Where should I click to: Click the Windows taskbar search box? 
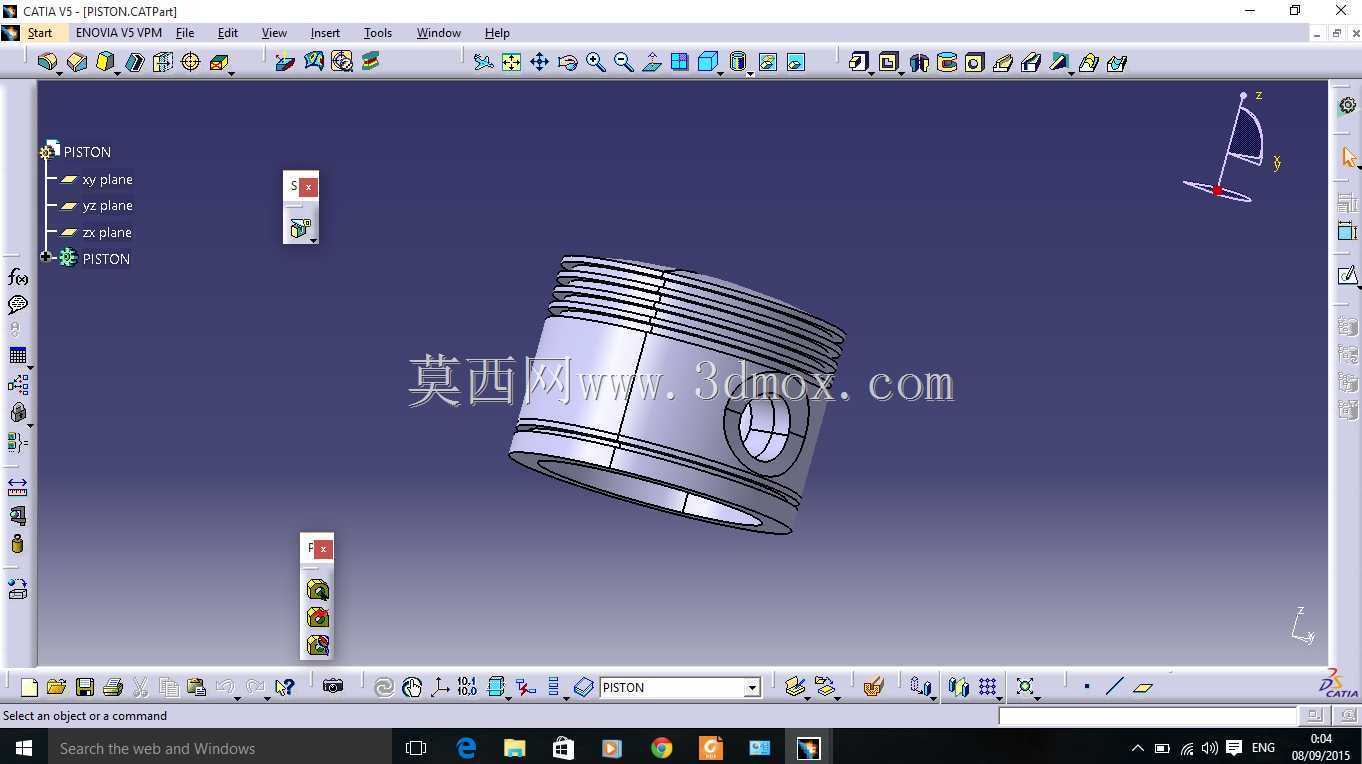pos(220,748)
